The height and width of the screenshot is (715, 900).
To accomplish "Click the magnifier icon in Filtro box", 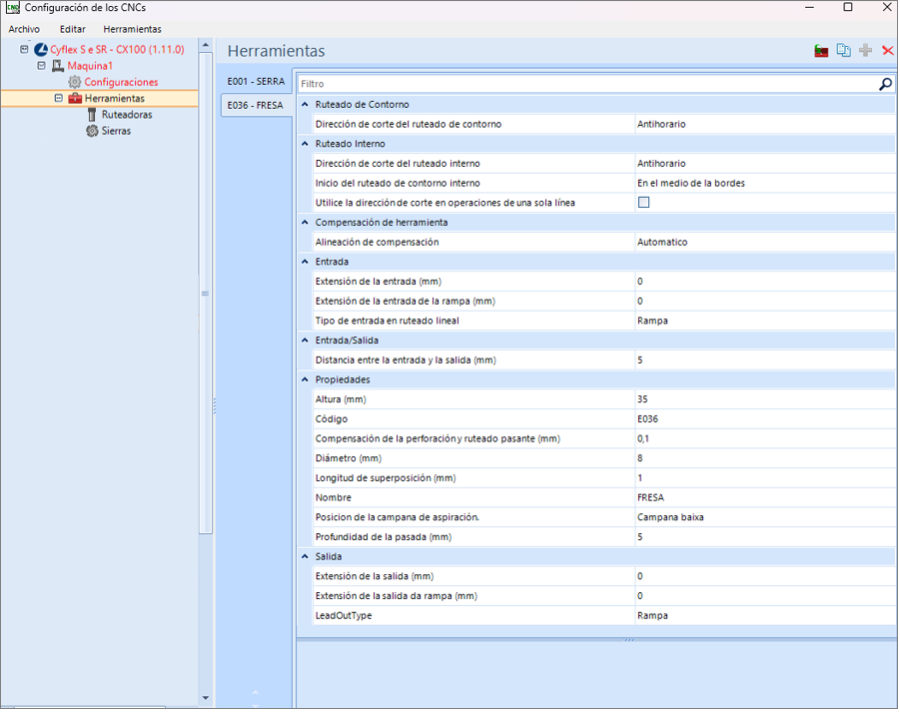I will point(885,84).
